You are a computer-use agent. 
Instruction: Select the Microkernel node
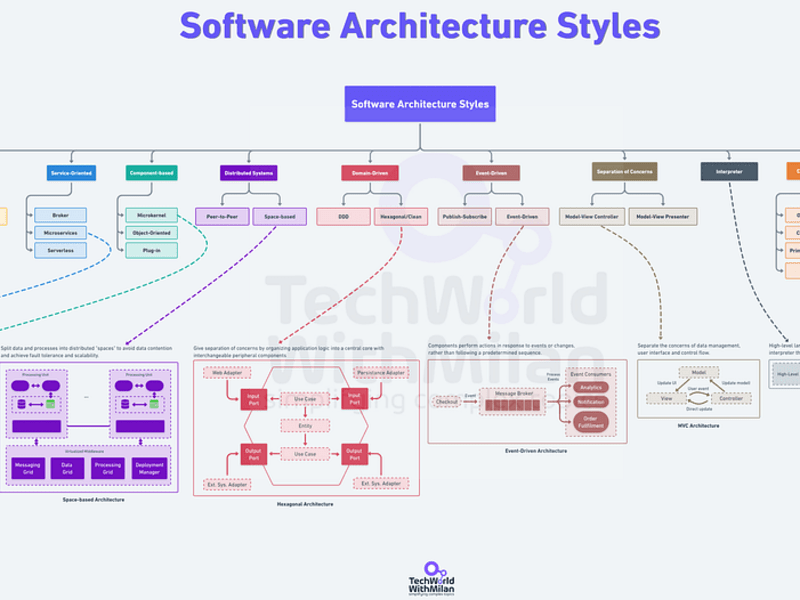pyautogui.click(x=152, y=215)
